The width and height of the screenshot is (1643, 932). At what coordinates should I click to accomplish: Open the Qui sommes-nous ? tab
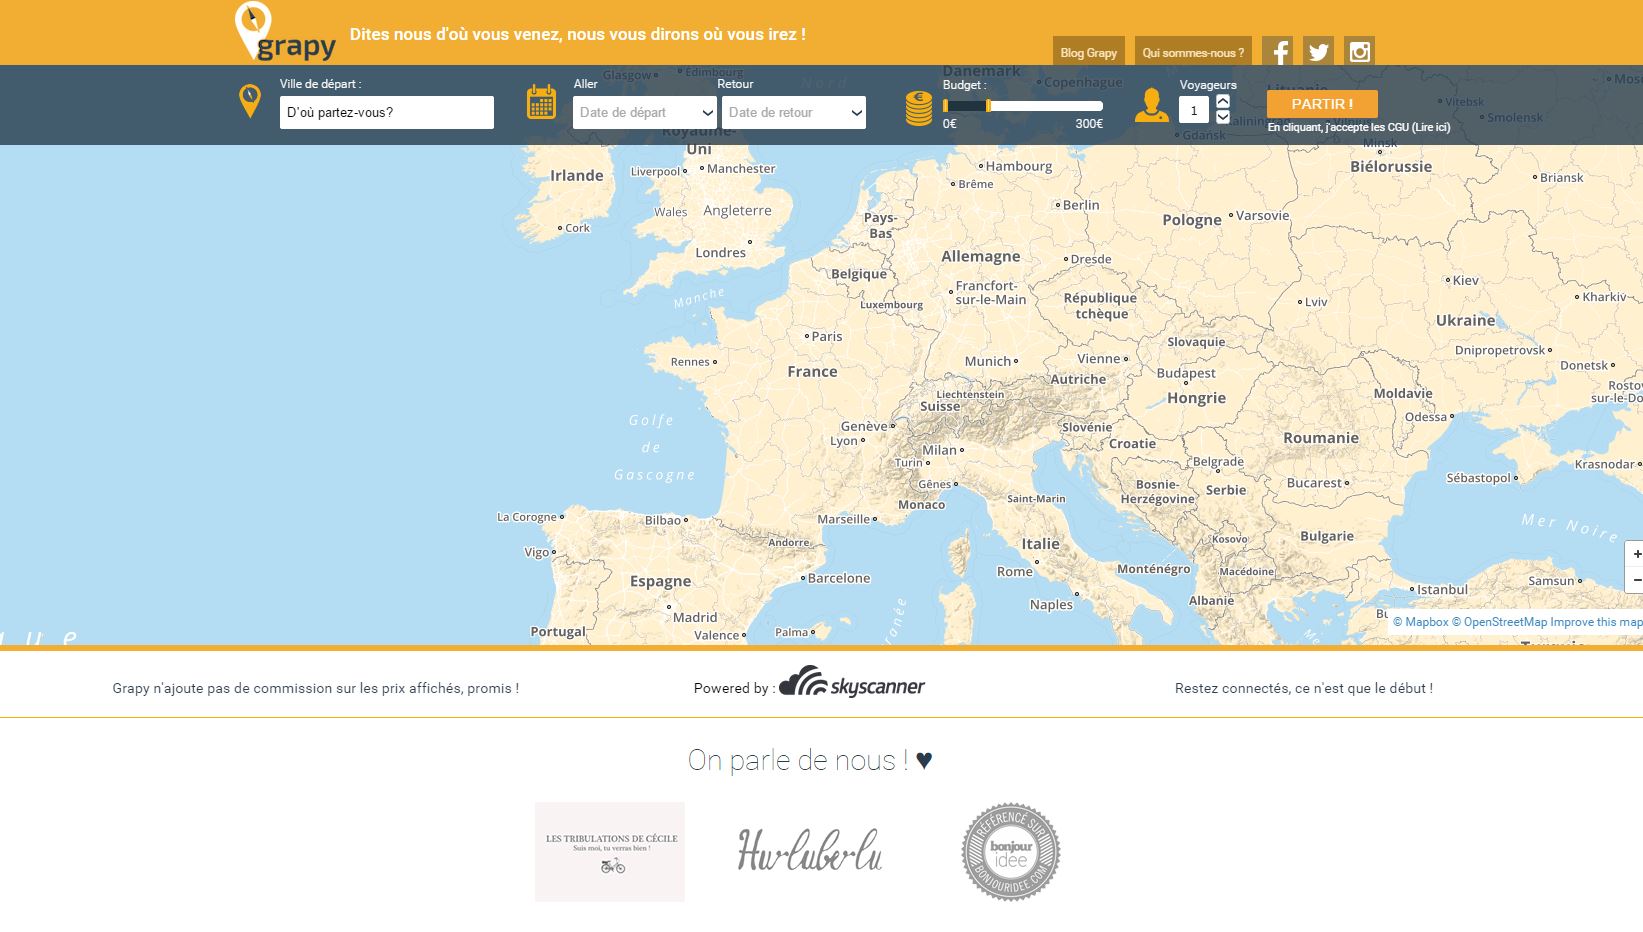tap(1193, 53)
